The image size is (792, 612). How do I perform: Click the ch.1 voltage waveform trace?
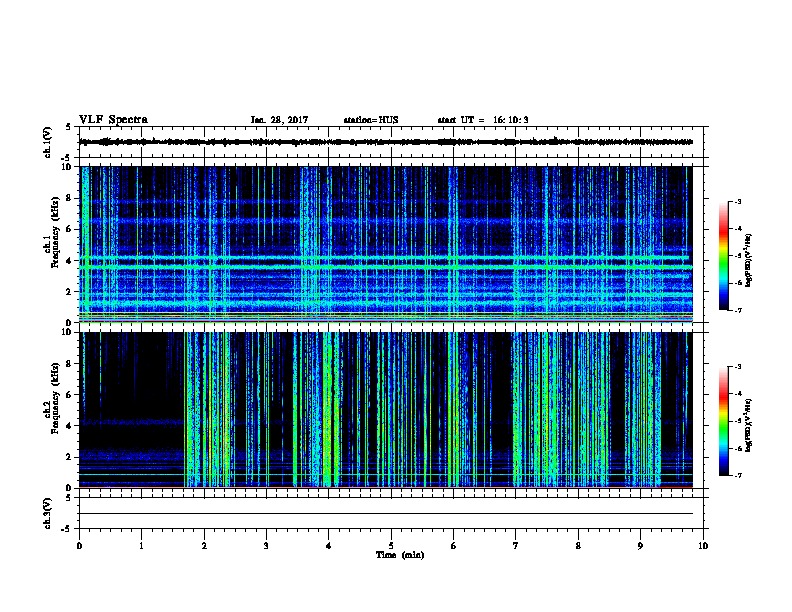386,142
